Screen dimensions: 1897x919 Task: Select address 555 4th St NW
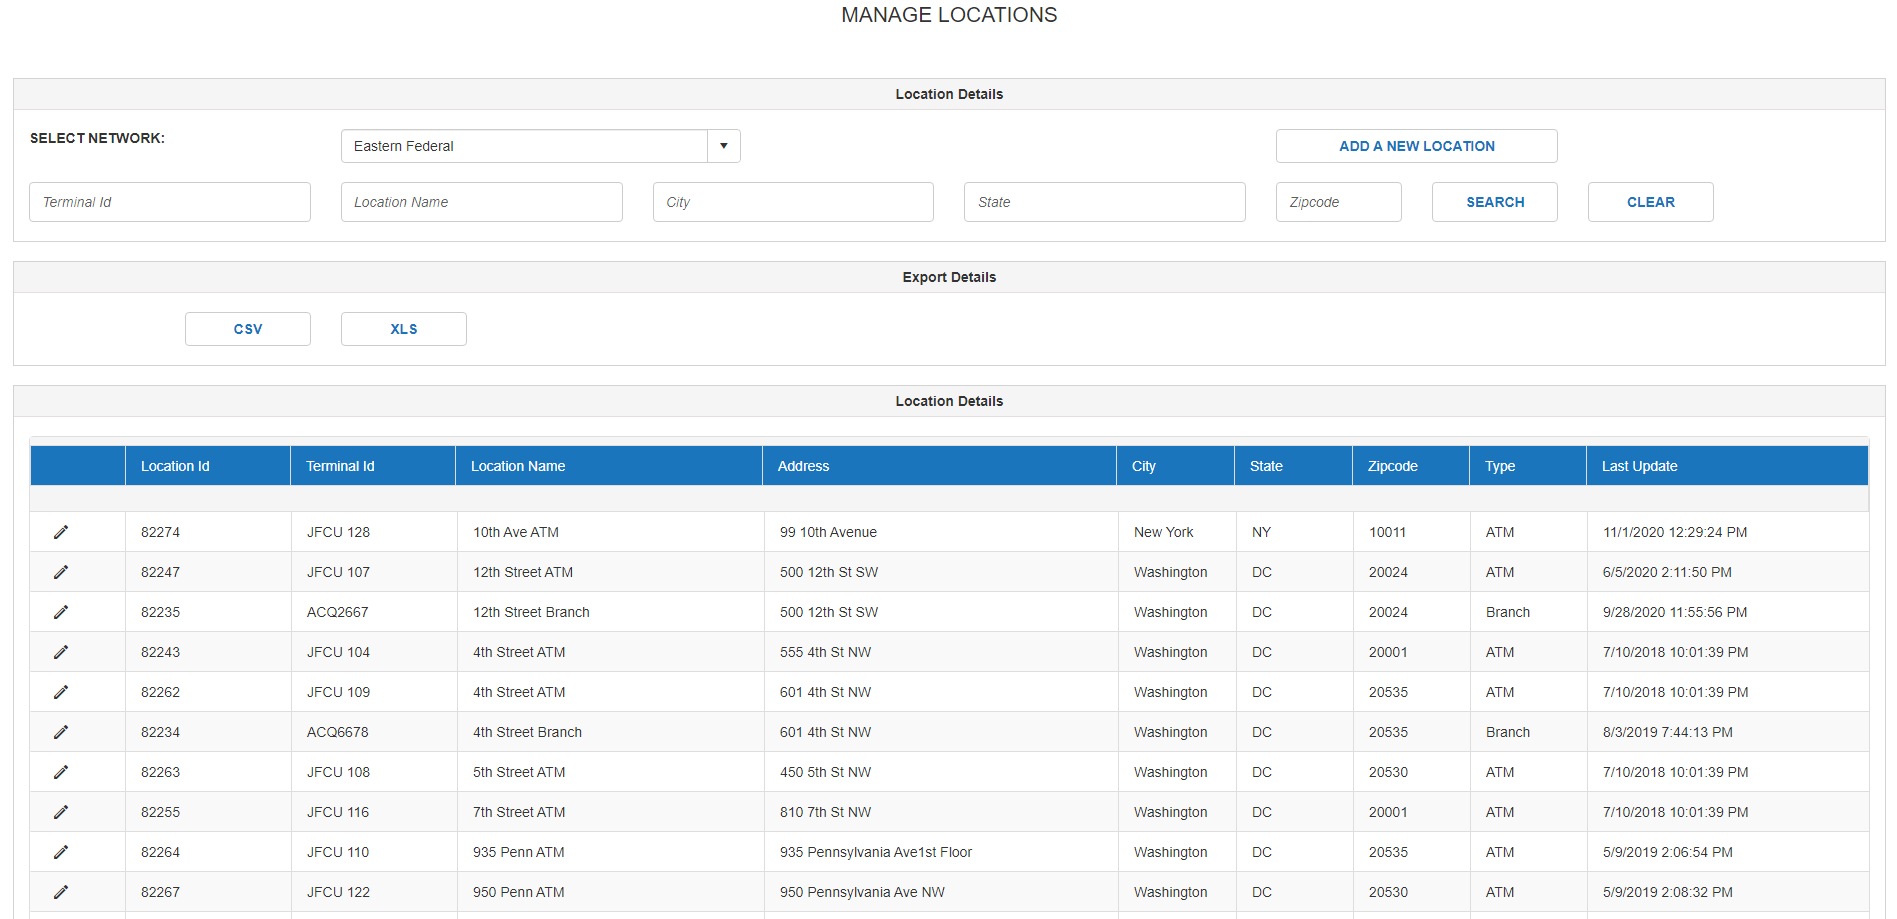tap(825, 652)
